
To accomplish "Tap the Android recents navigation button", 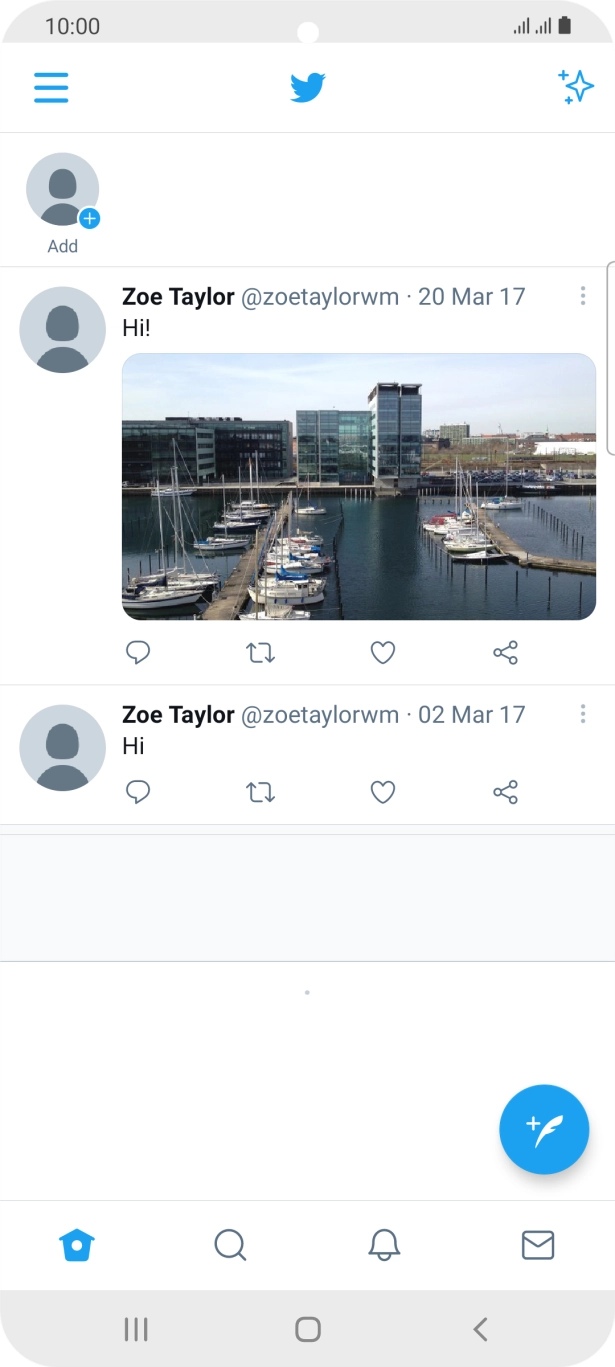I will [135, 1329].
